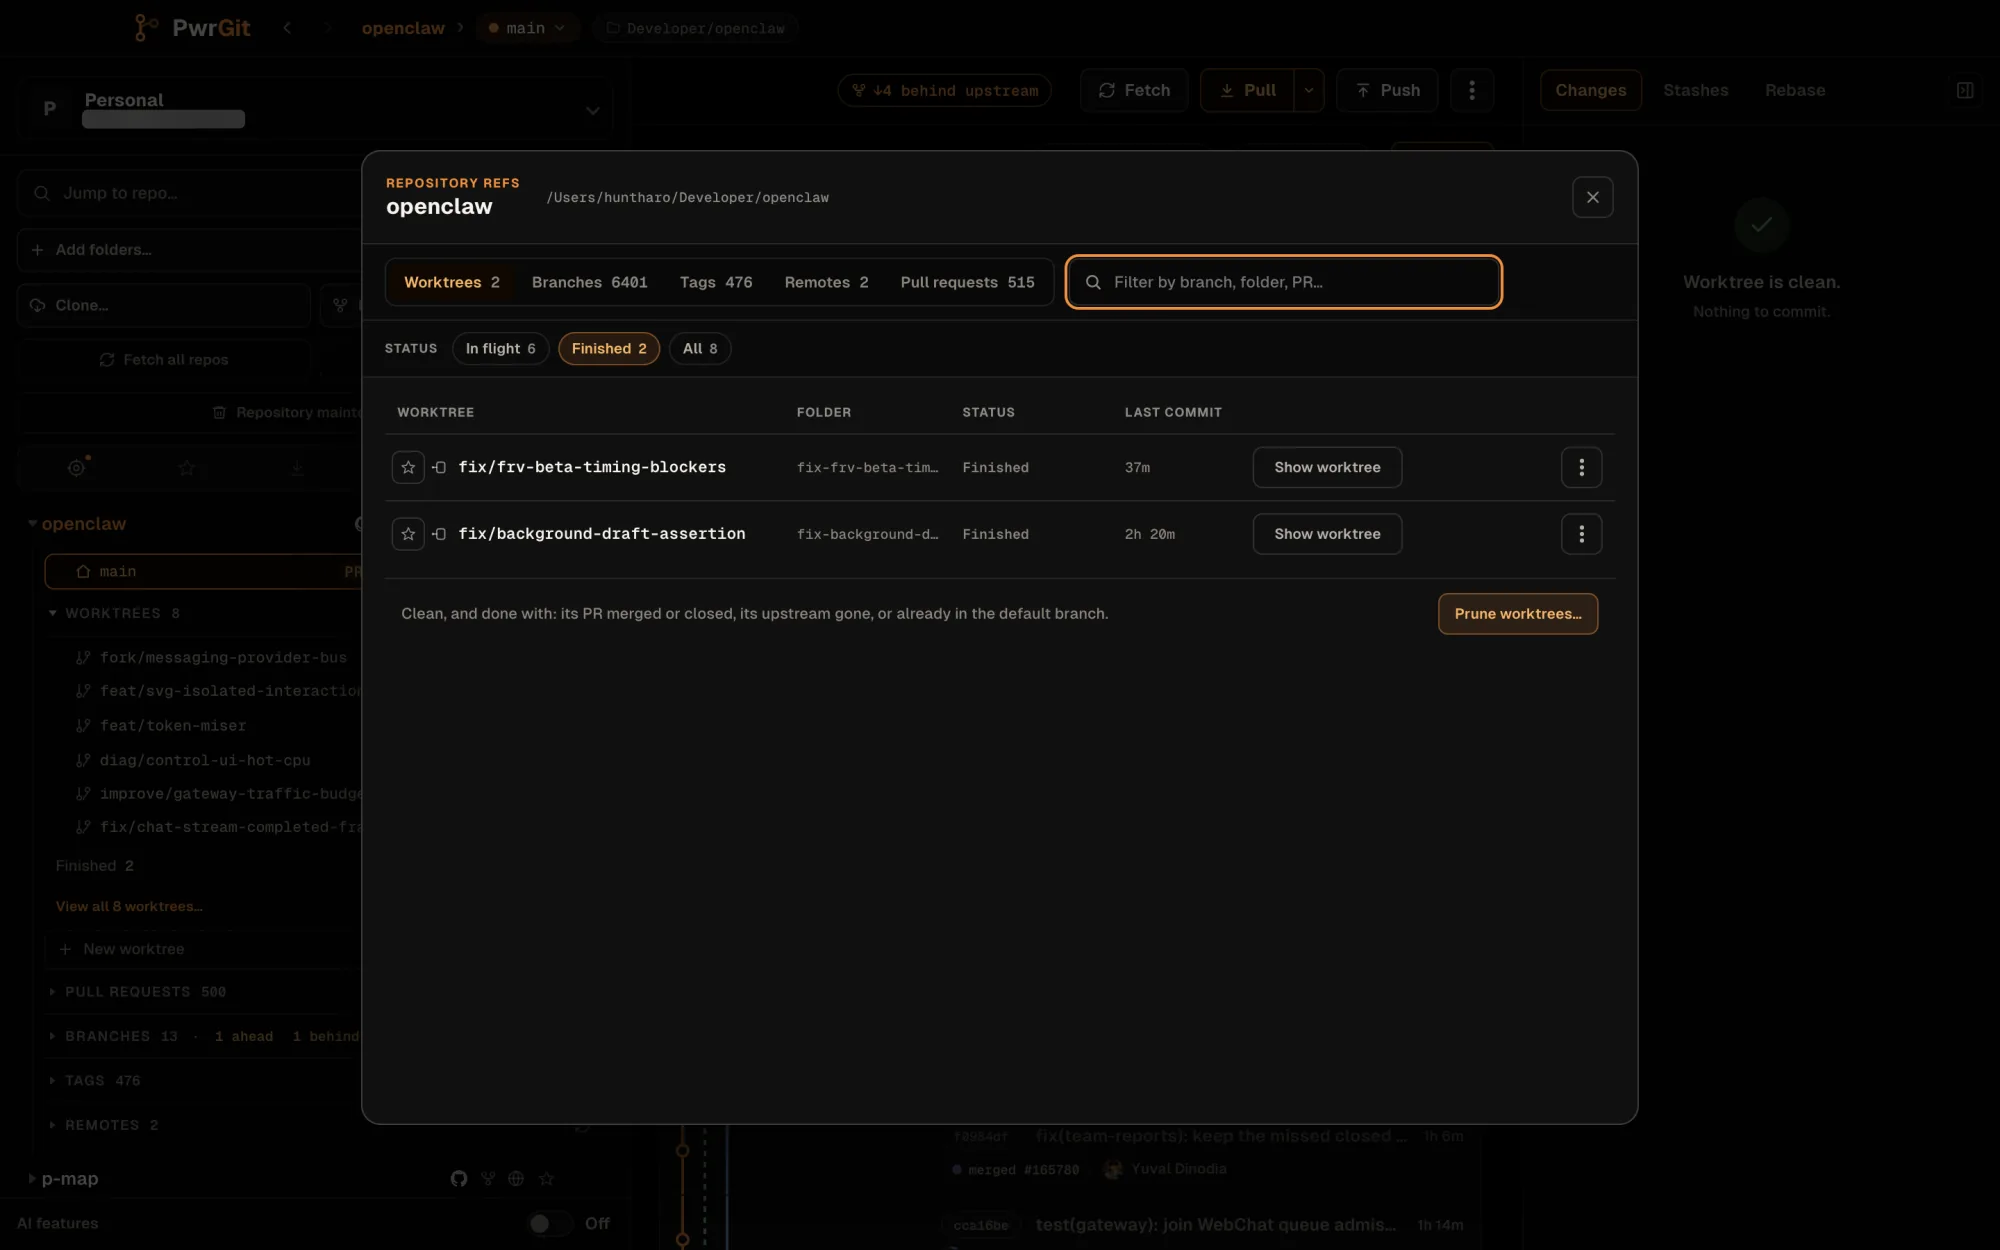Screen dimensions: 2000x1250
Task: Click the Prune worktrees button
Action: [1518, 614]
